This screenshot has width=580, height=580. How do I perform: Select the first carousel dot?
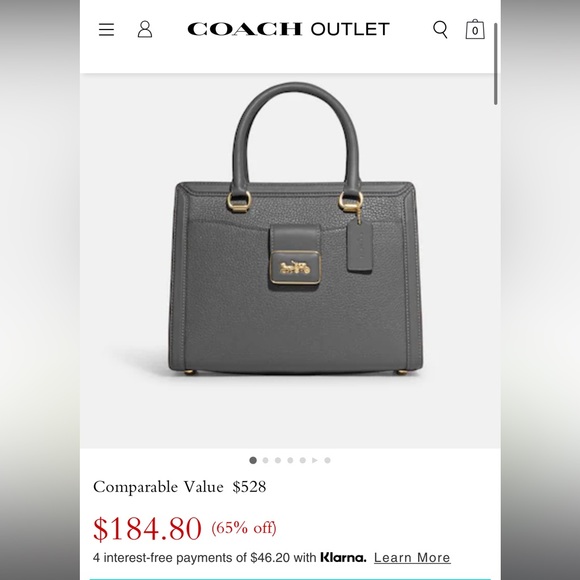tap(253, 460)
